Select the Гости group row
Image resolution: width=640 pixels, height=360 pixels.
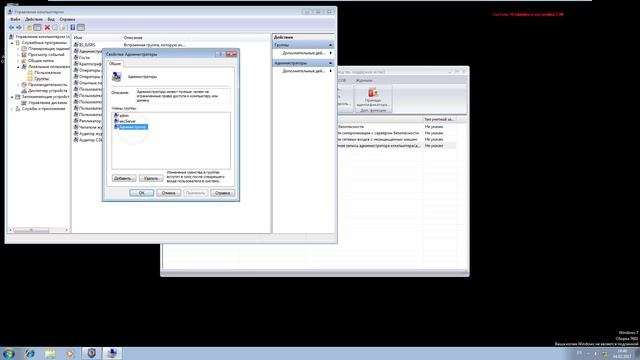pos(85,58)
